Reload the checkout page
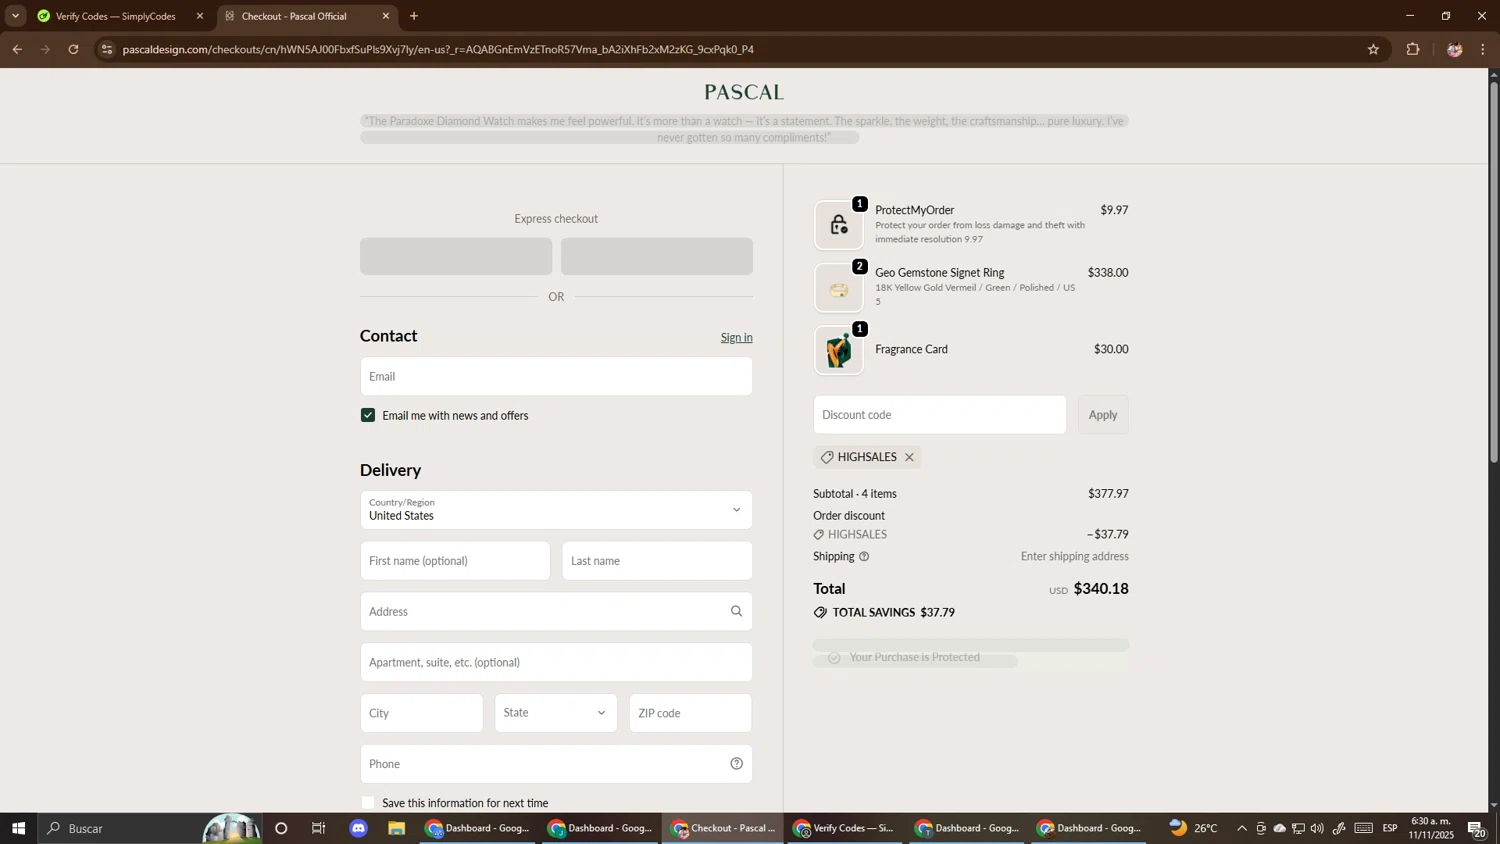1500x844 pixels. (73, 49)
